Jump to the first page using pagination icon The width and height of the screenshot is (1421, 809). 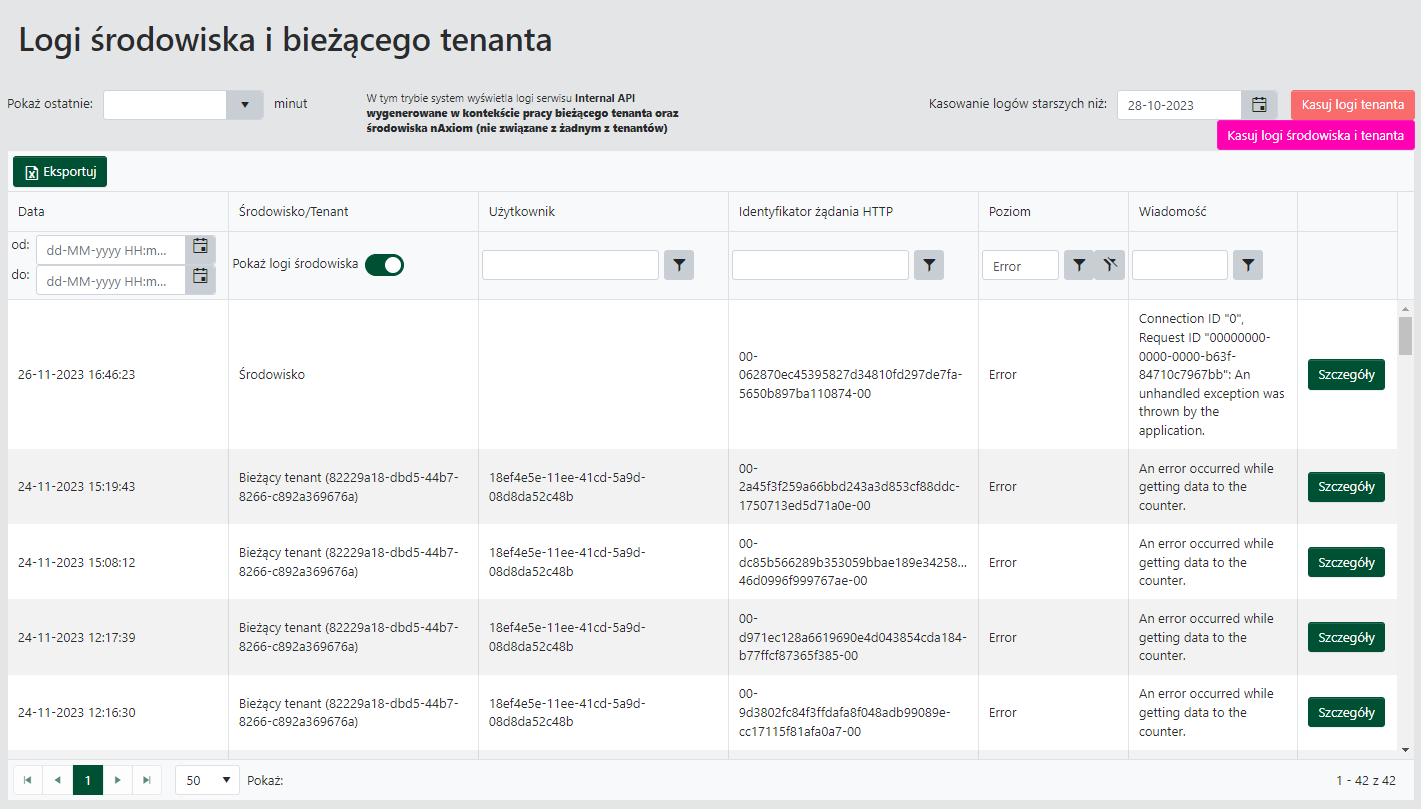28,778
